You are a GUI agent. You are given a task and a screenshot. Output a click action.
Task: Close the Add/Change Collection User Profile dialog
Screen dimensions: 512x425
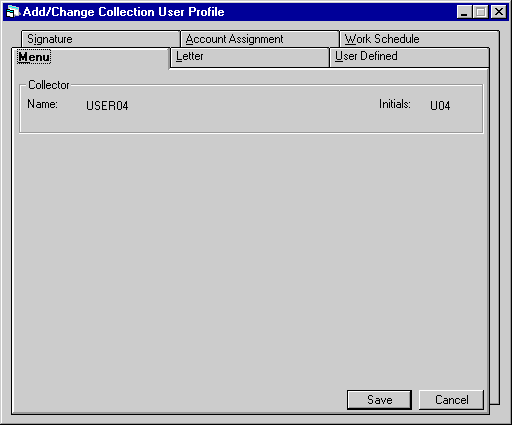pos(499,12)
